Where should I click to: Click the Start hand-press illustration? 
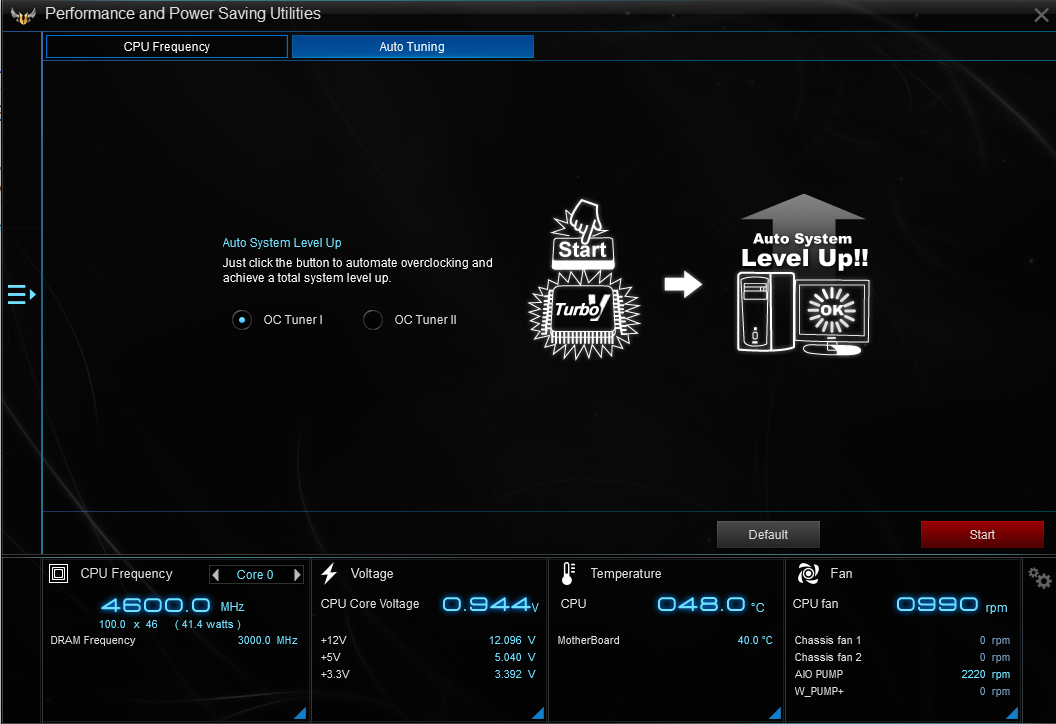(x=583, y=234)
